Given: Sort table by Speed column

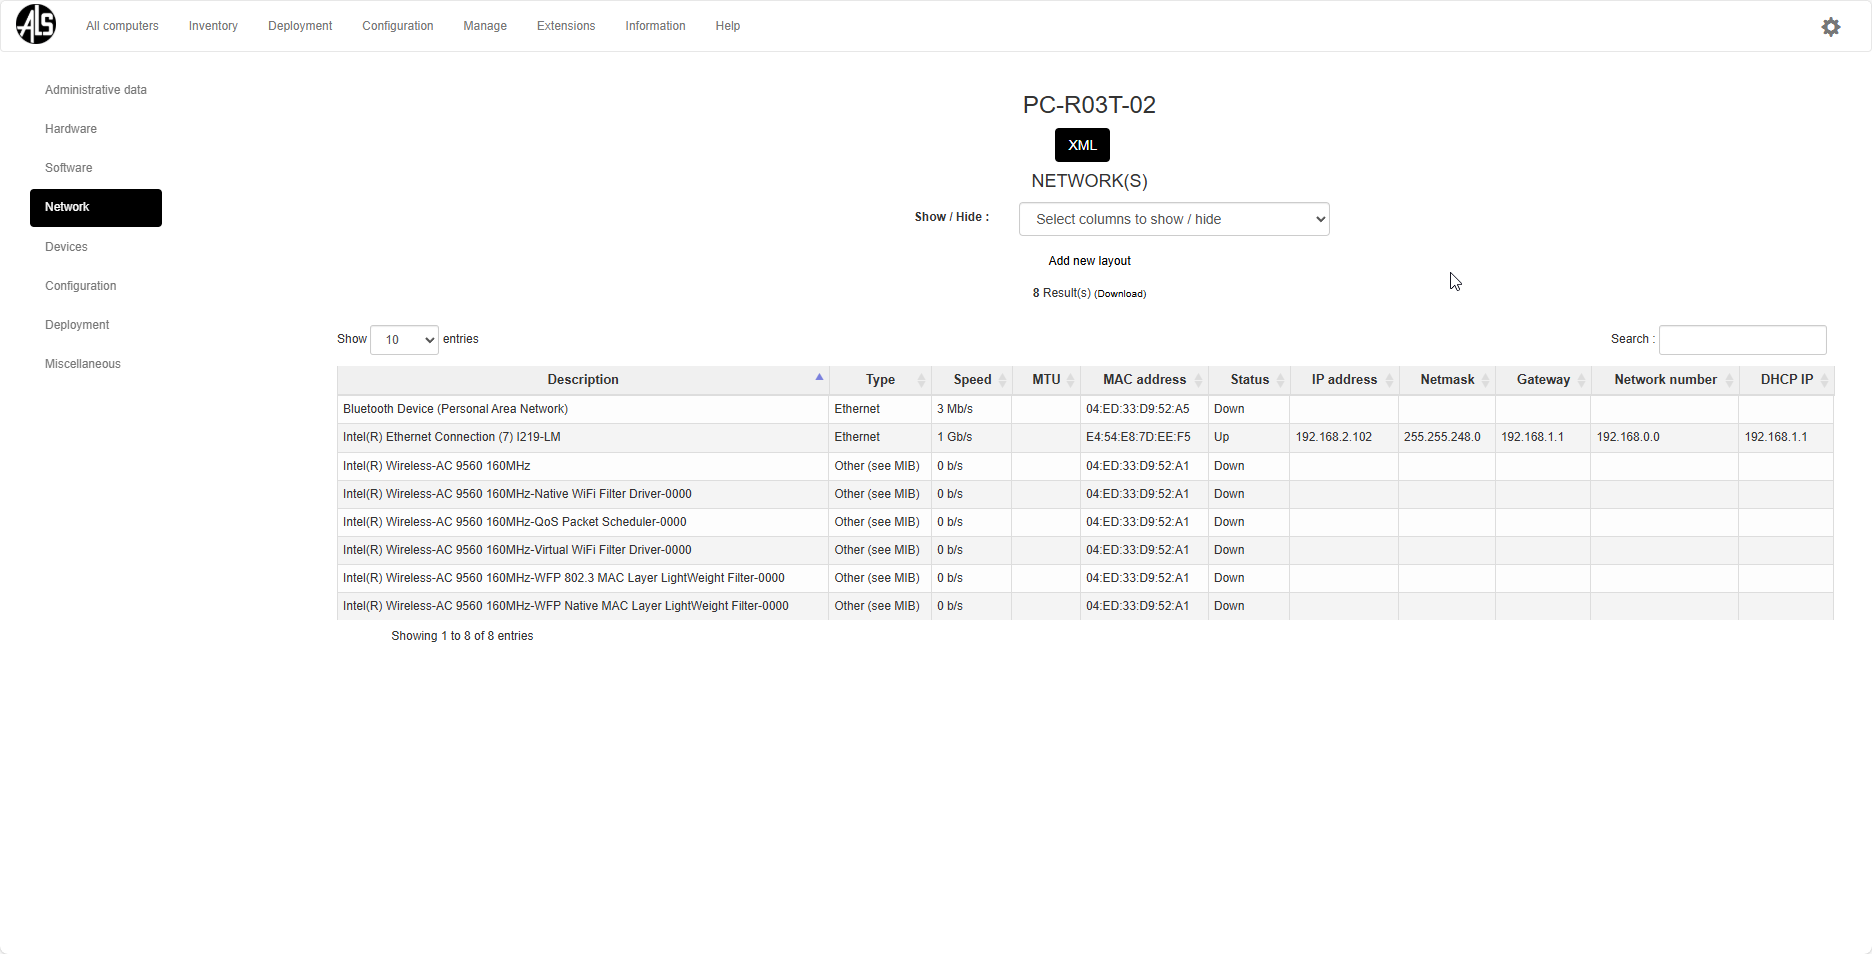Looking at the screenshot, I should coord(971,380).
